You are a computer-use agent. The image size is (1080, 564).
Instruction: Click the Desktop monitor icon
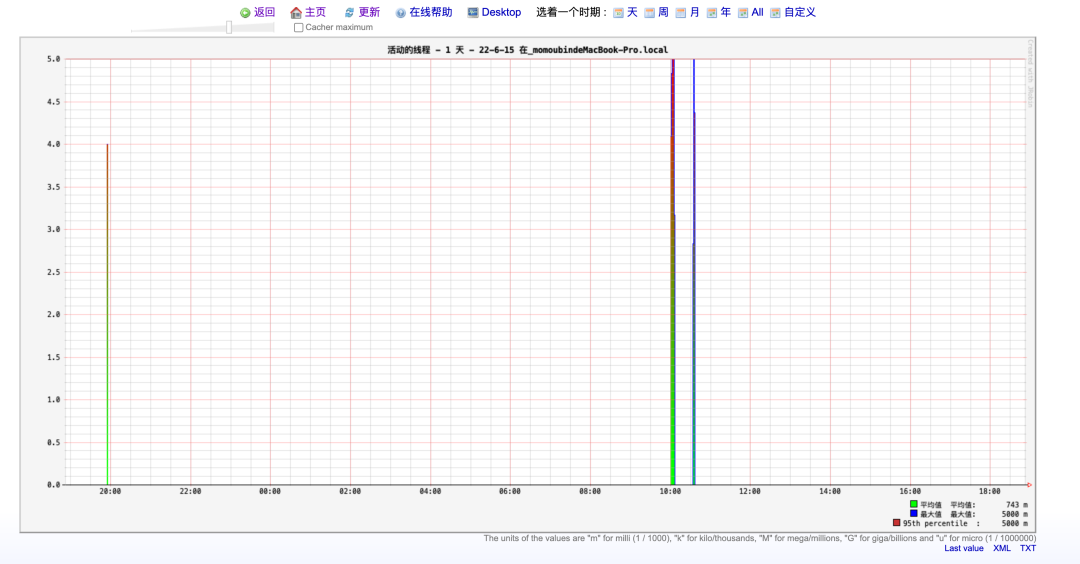tap(473, 12)
